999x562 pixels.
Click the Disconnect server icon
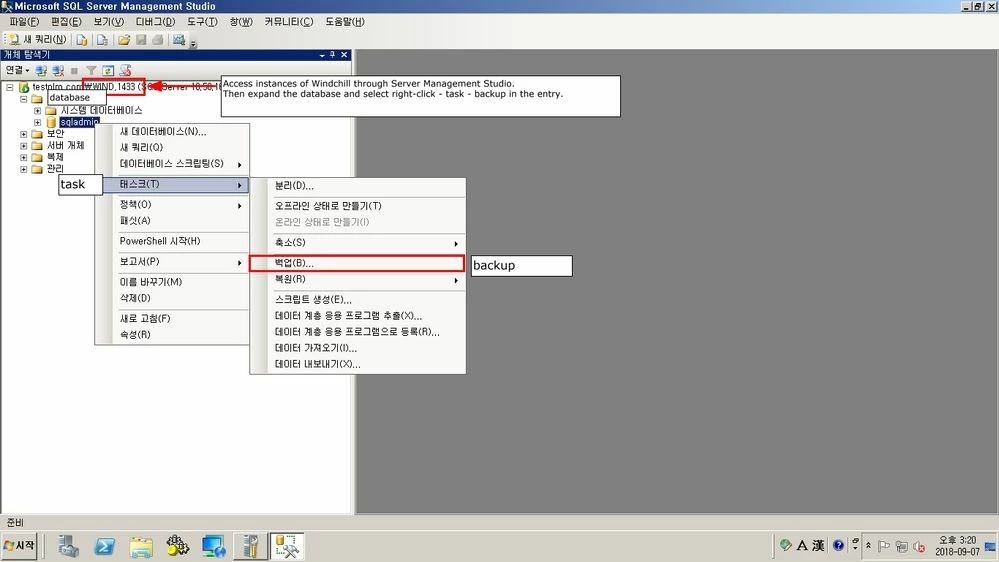coord(58,70)
